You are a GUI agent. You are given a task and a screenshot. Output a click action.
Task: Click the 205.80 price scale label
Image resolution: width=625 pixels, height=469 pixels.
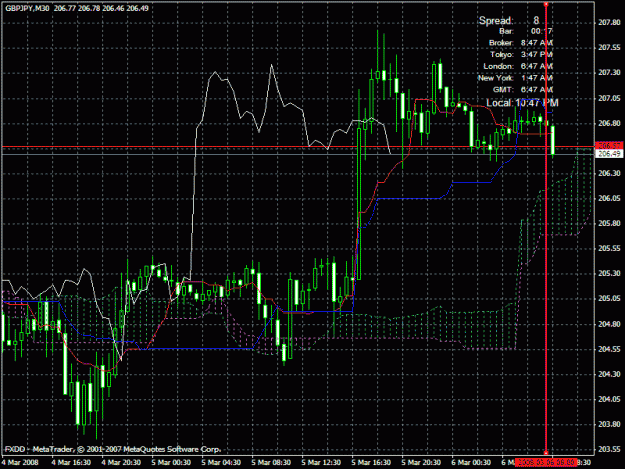(609, 224)
